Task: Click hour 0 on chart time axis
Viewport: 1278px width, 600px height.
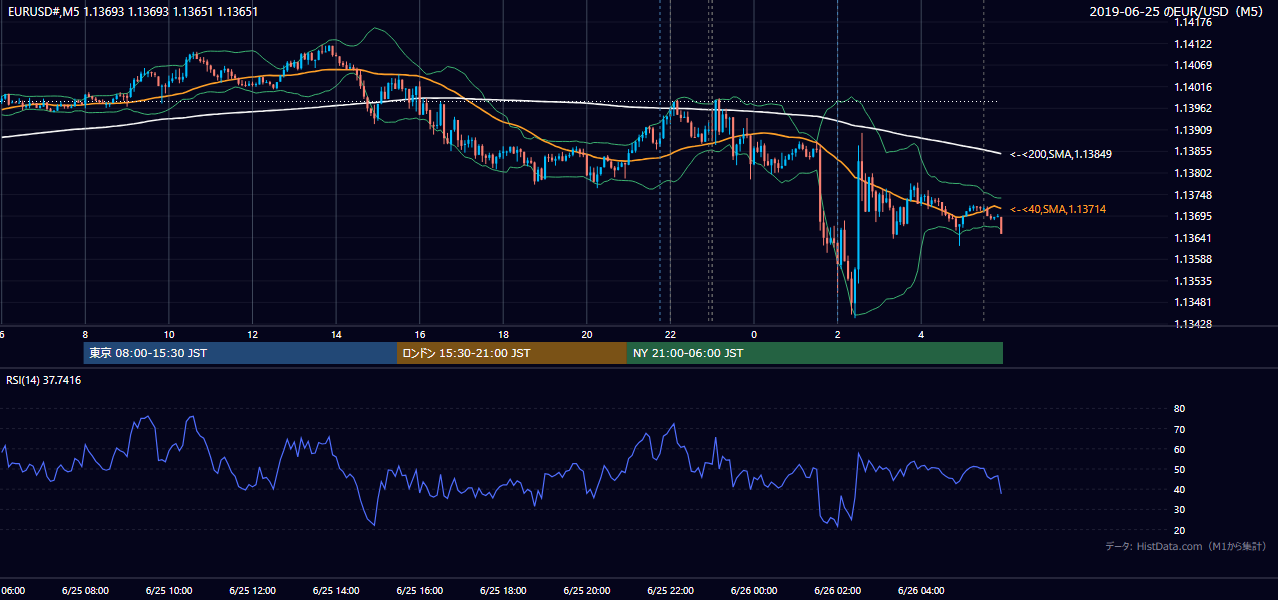Action: pyautogui.click(x=754, y=334)
